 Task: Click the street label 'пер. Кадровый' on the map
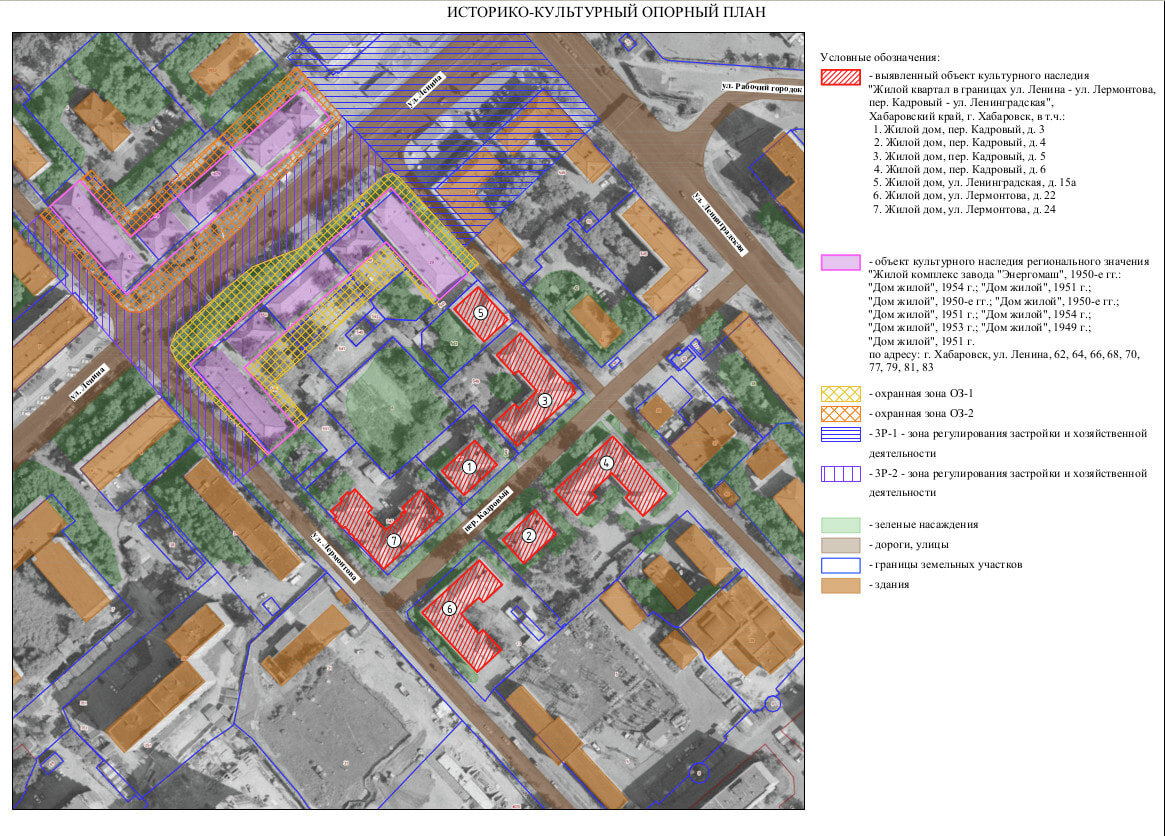pyautogui.click(x=487, y=510)
